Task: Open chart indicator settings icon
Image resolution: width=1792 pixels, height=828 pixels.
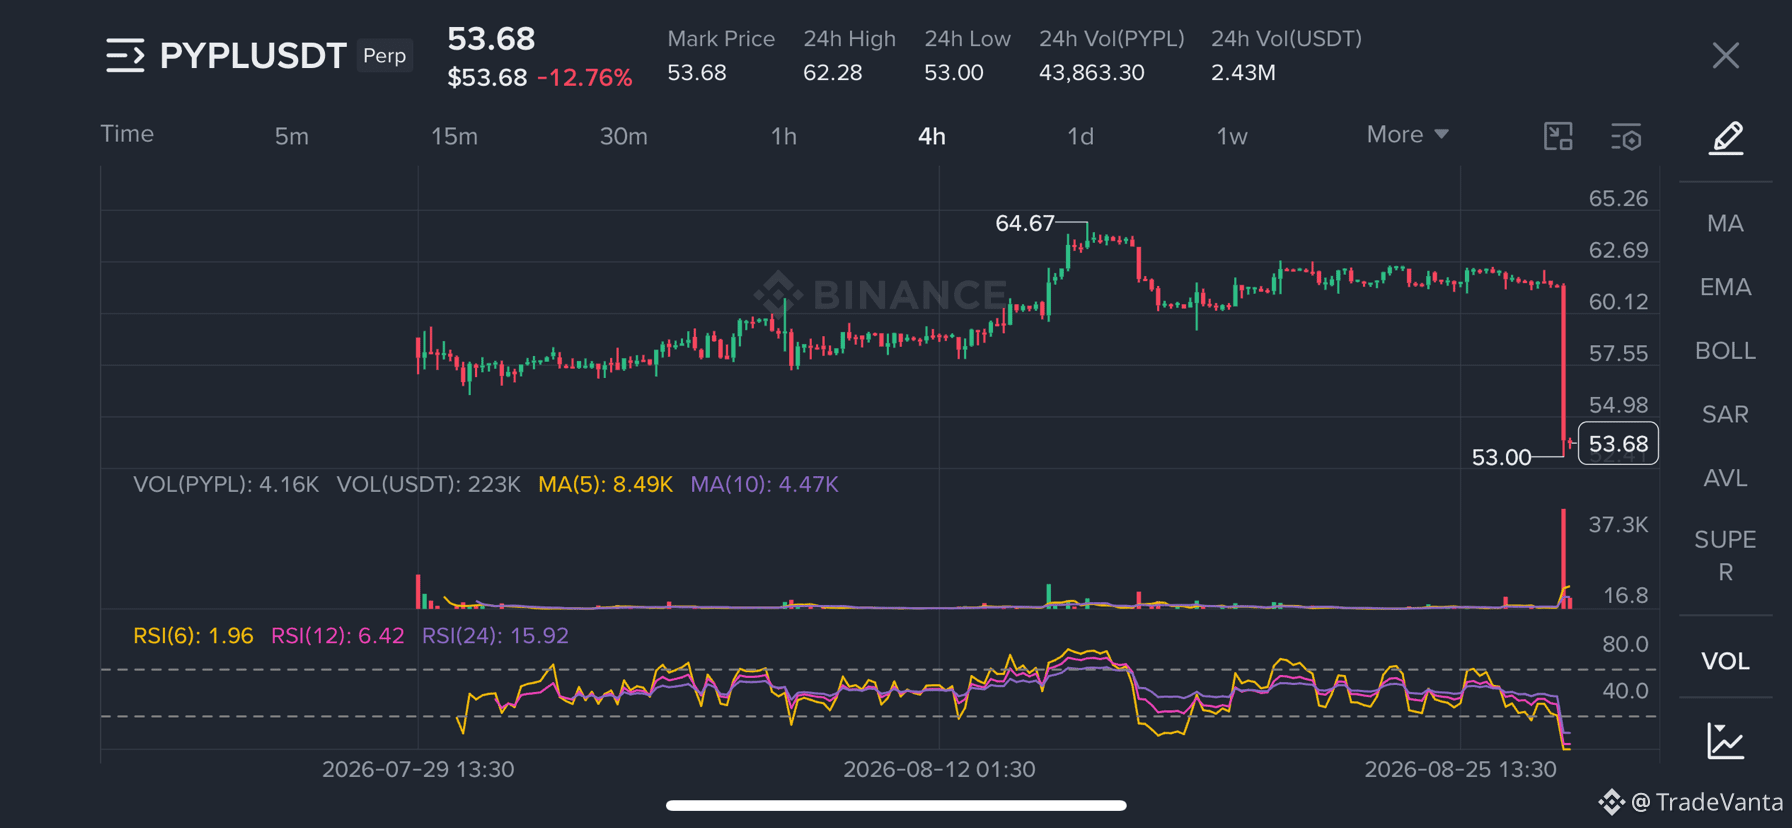Action: click(x=1626, y=137)
